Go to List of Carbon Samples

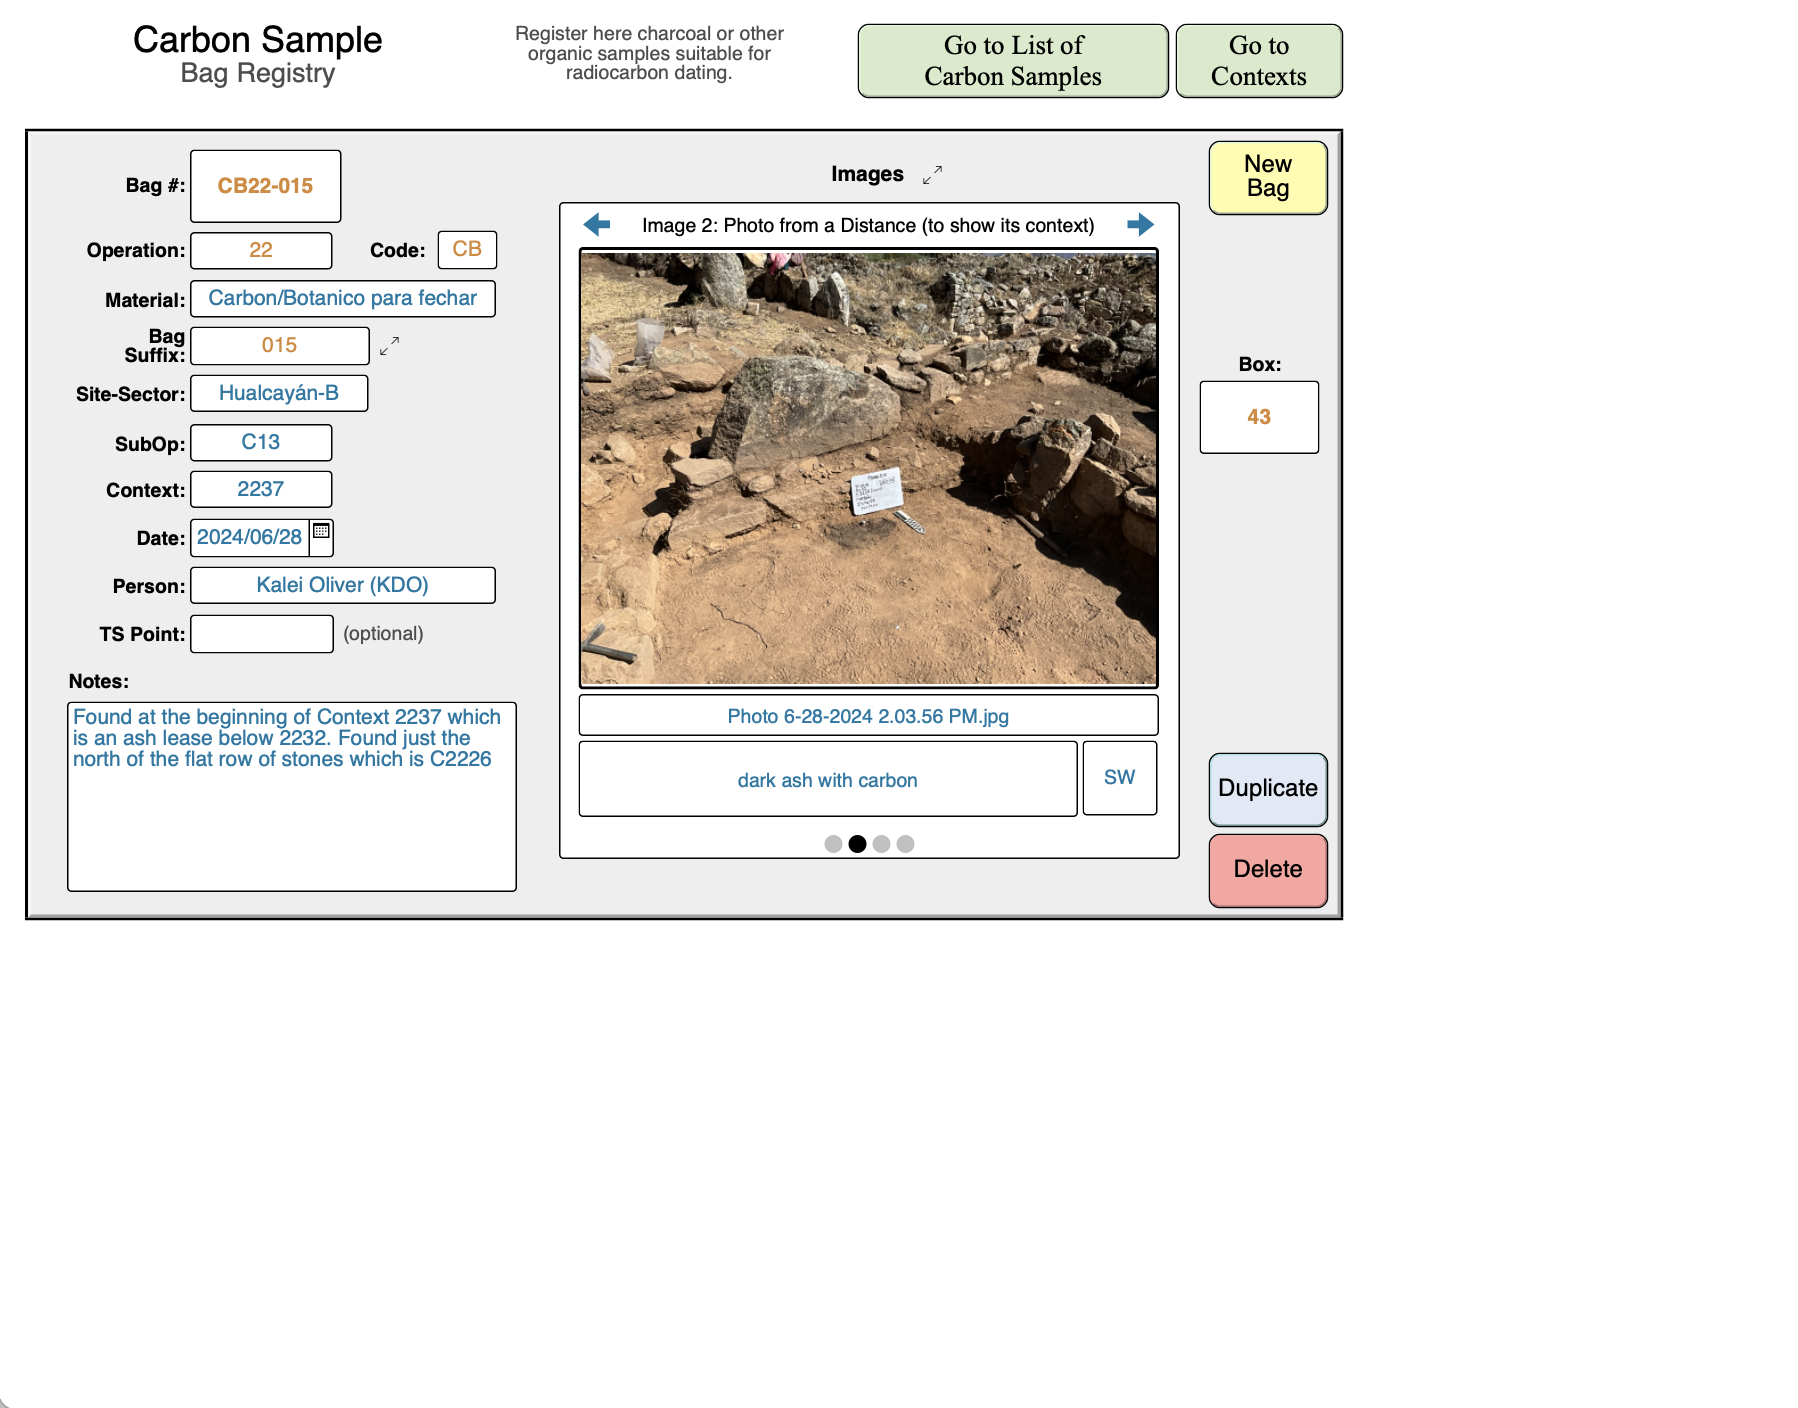click(1012, 61)
